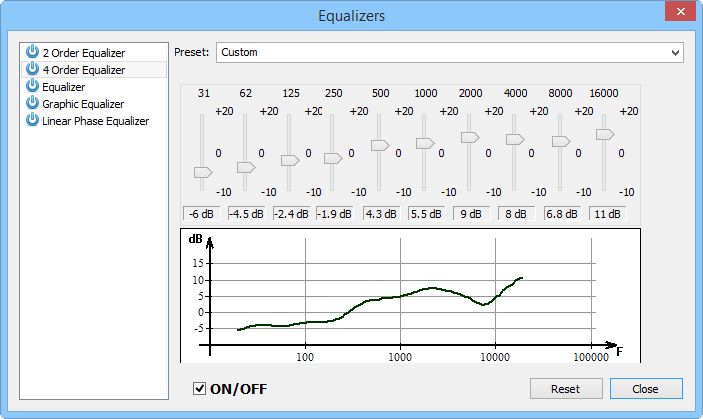The width and height of the screenshot is (703, 419).
Task: Click power icon beside 2 Order Equalizer
Action: pyautogui.click(x=32, y=52)
